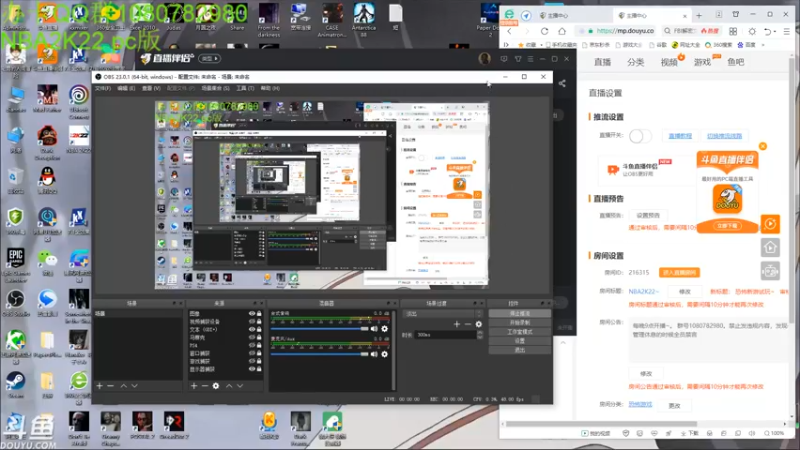Open the scene transition type dropdown in OBS
800x450 pixels.
coord(442,313)
